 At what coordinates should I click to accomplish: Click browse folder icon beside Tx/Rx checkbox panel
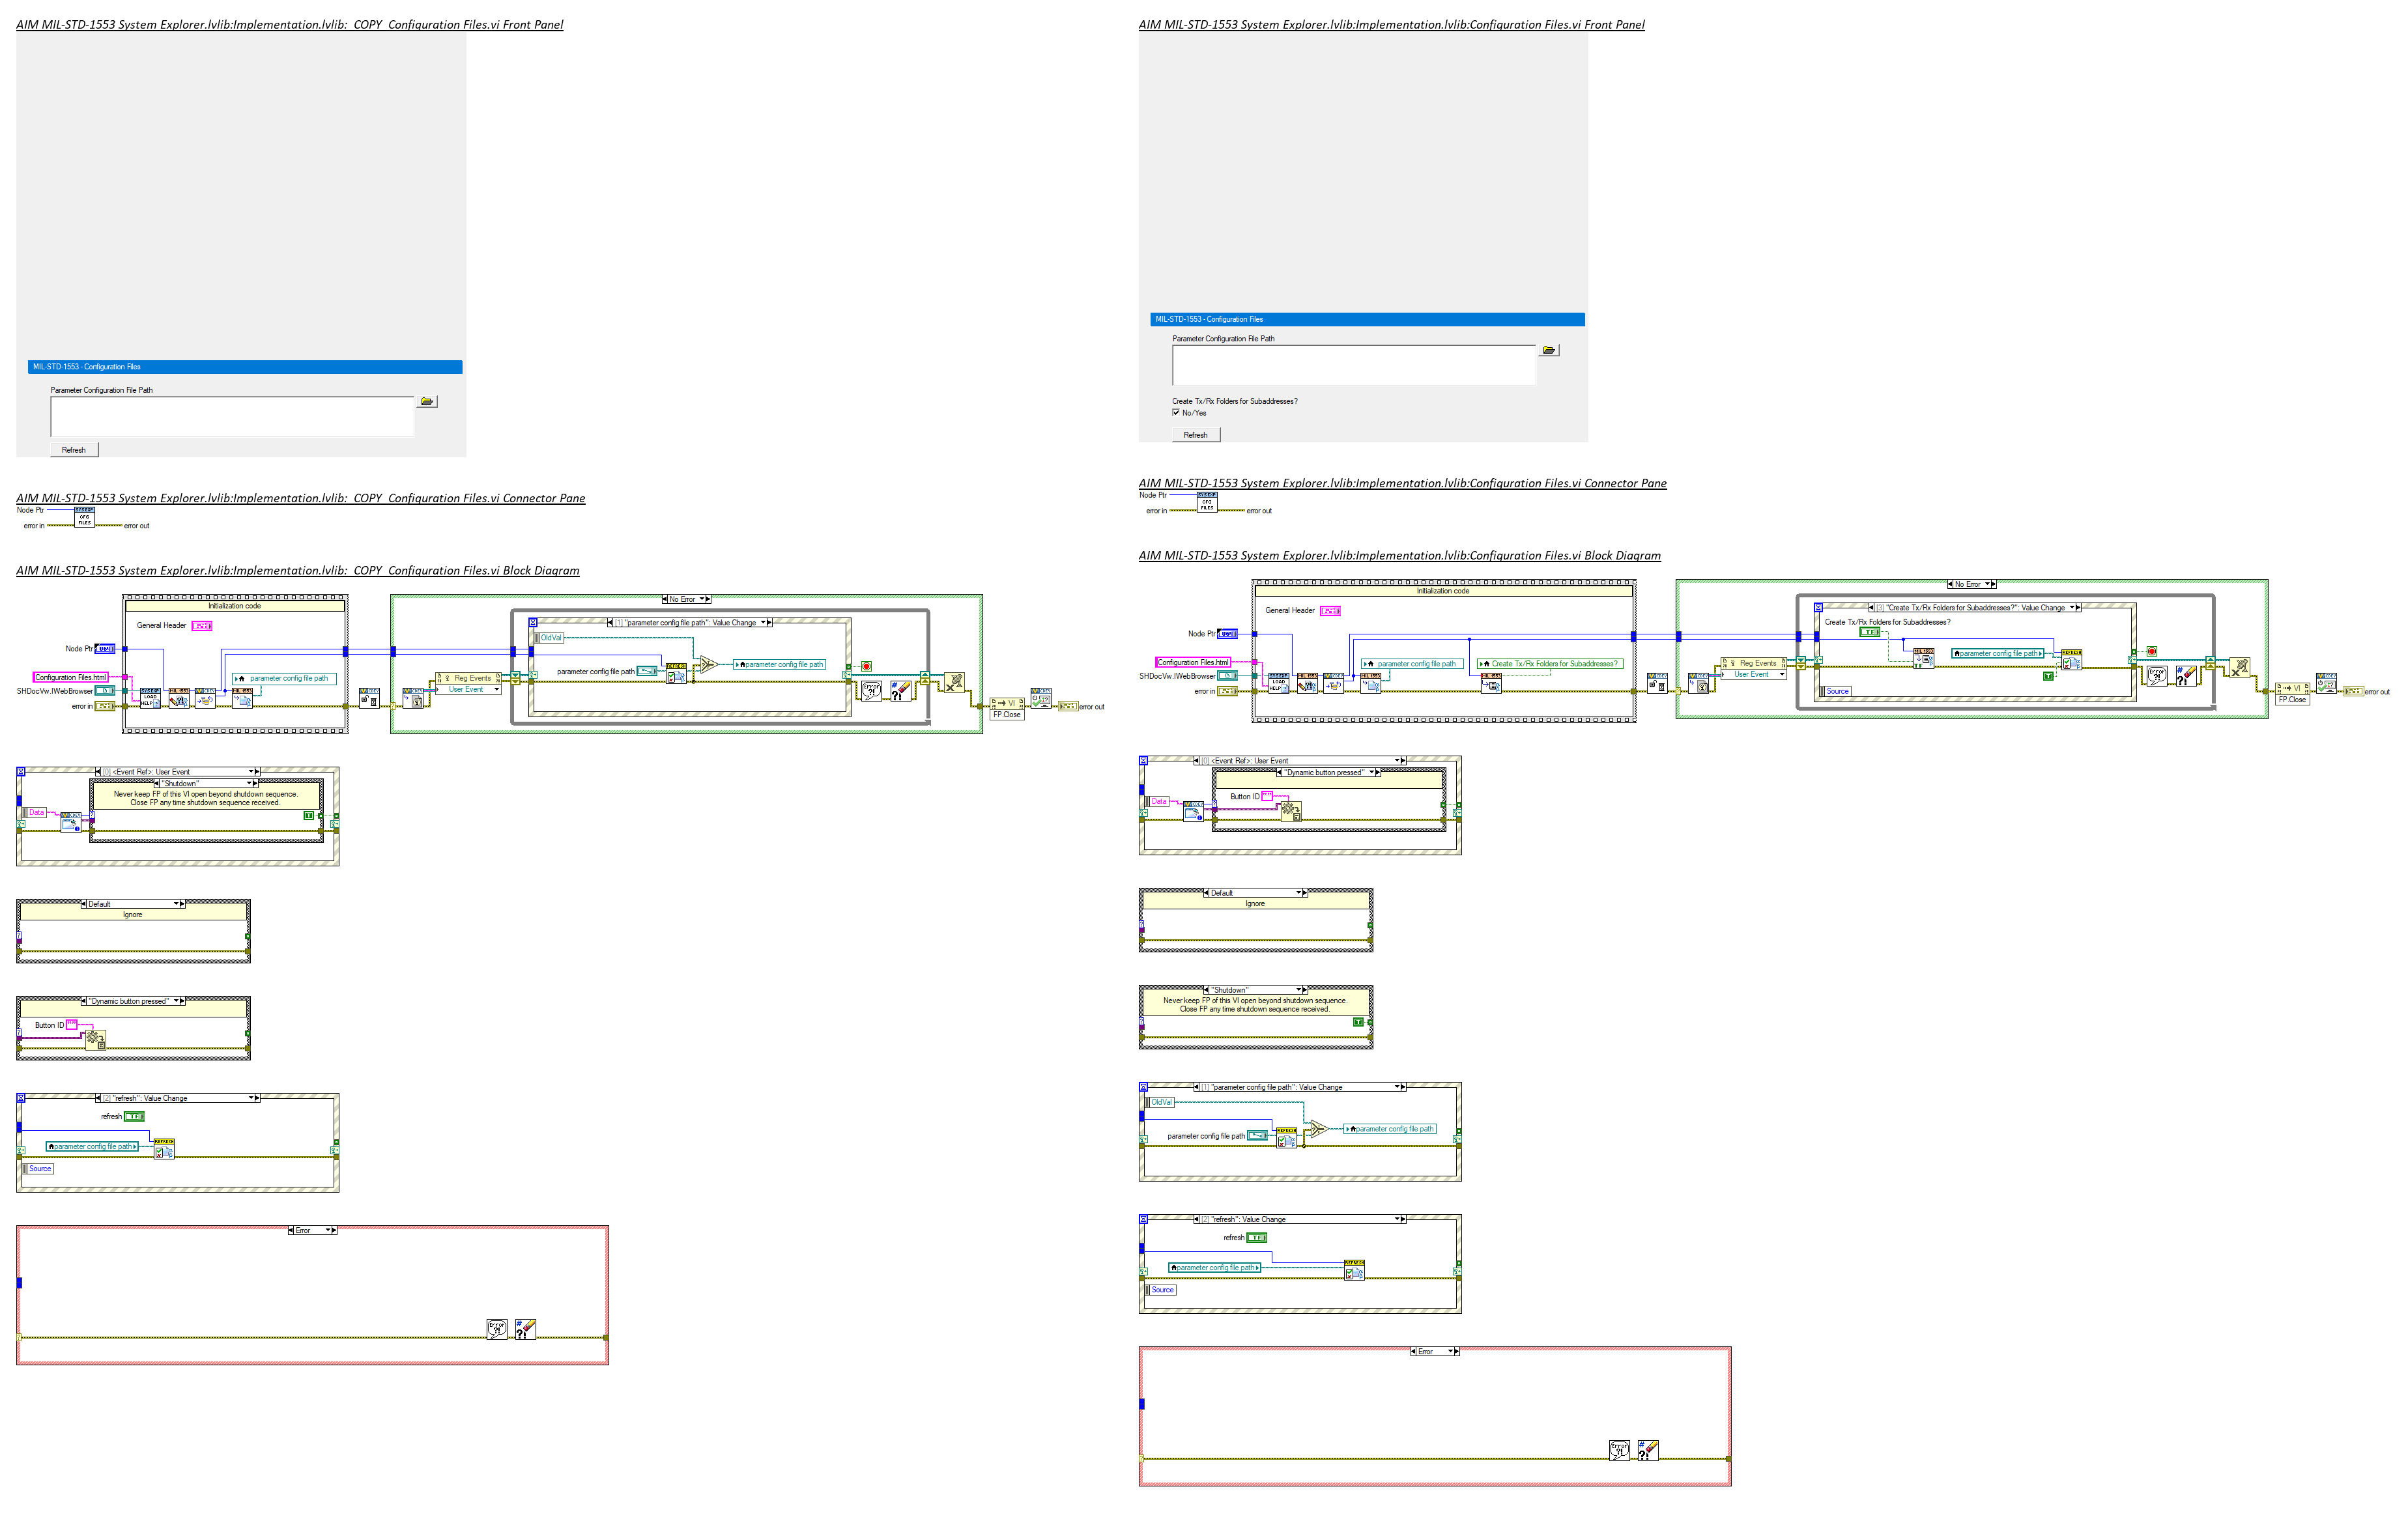1548,350
